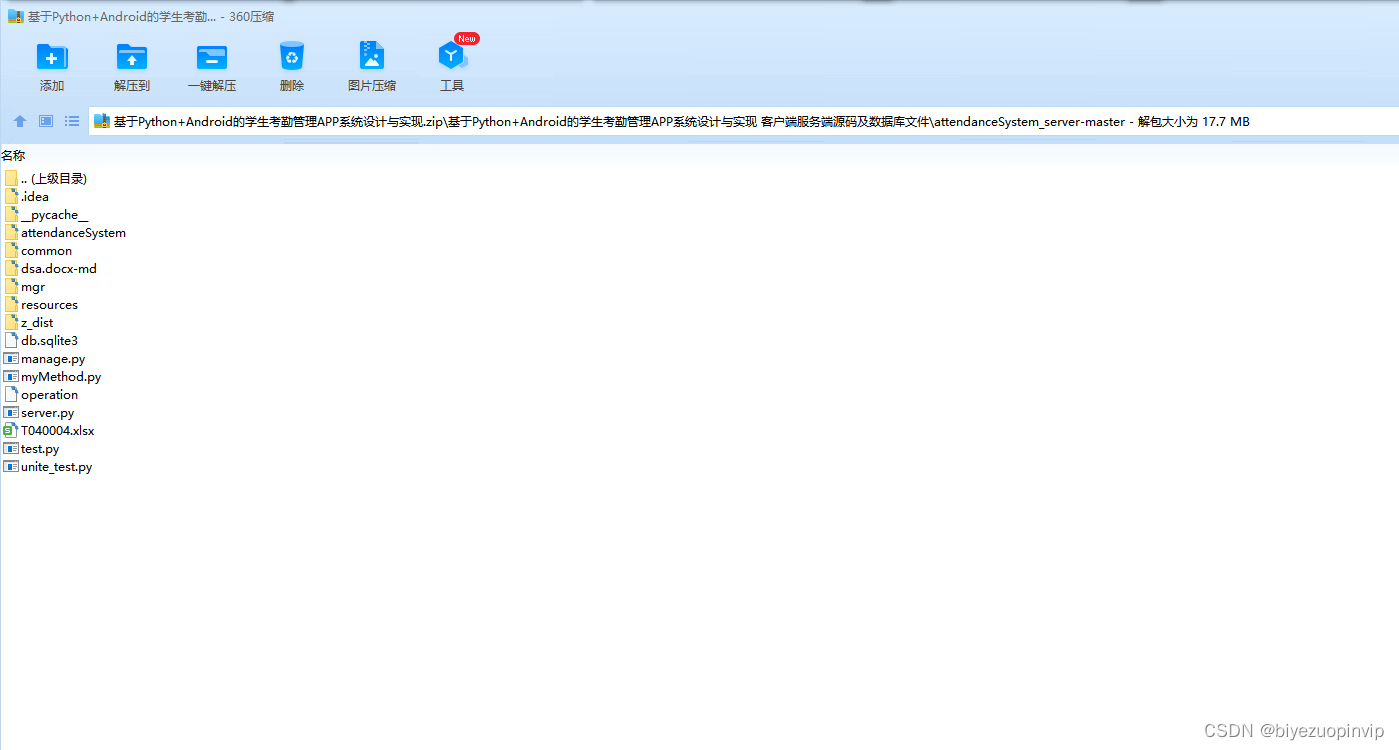Open the Image Compression (图片压缩) tool
This screenshot has width=1399, height=750.
(372, 56)
